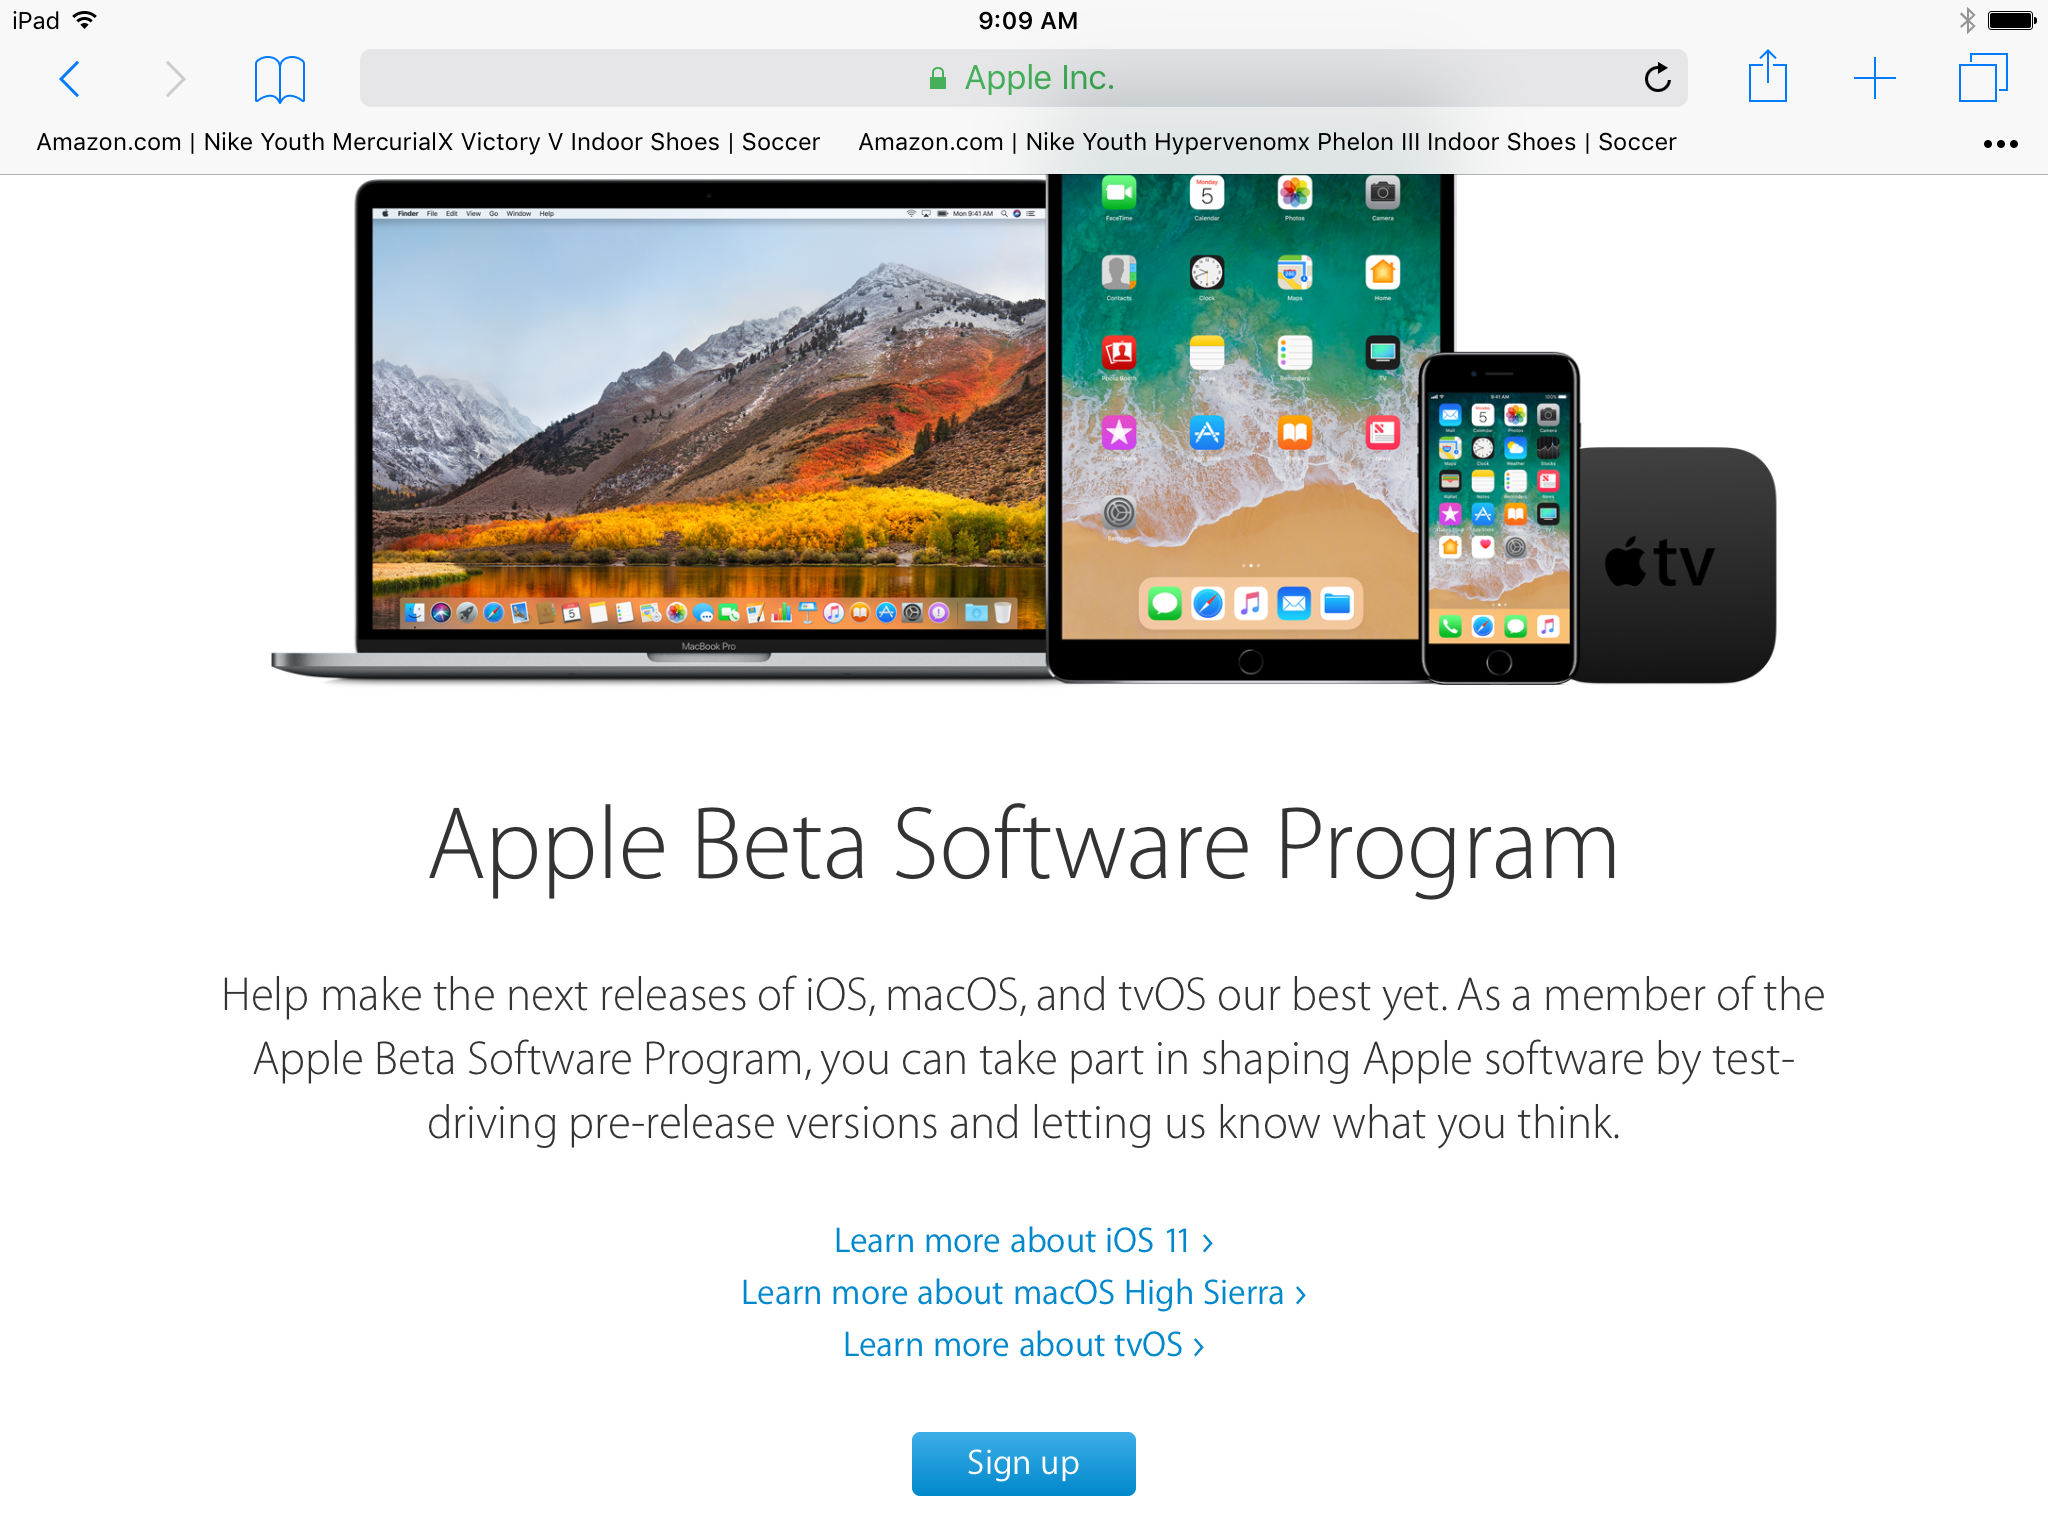Open Nike Youth Hypervenomx Phelon III bookmark
The width and height of the screenshot is (2048, 1536).
pyautogui.click(x=1267, y=142)
